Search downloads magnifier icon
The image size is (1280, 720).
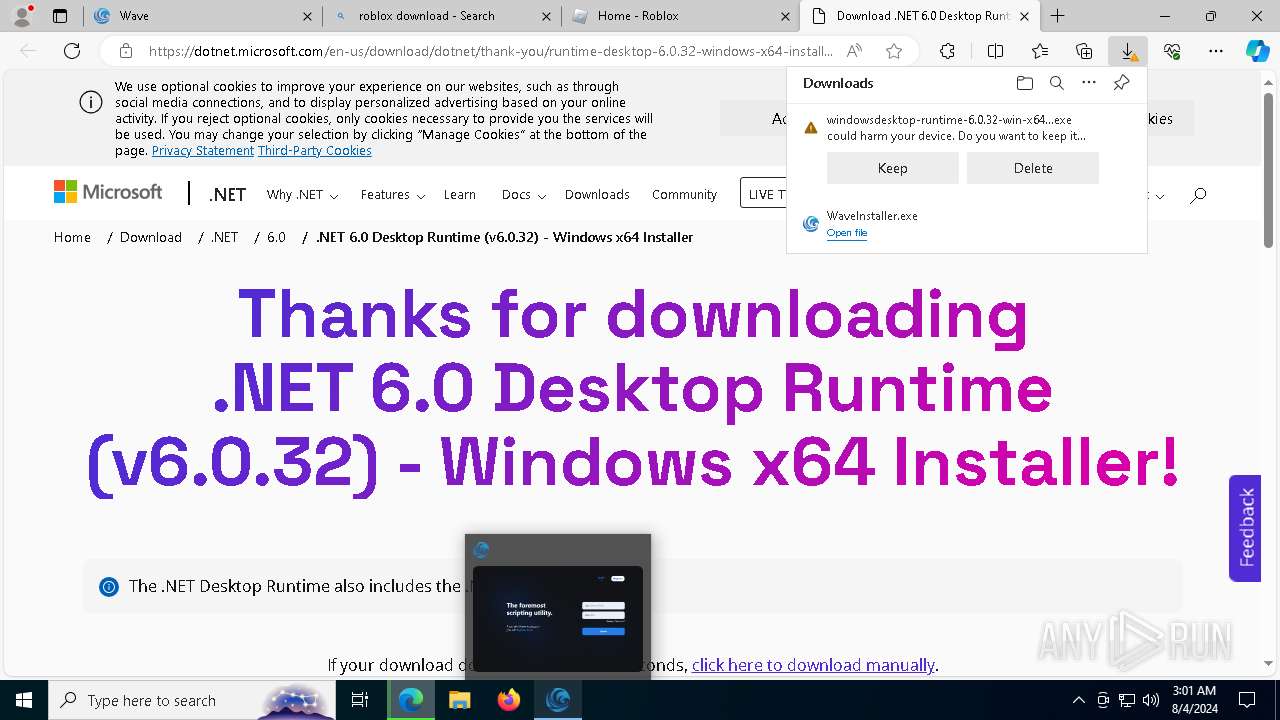coord(1057,83)
